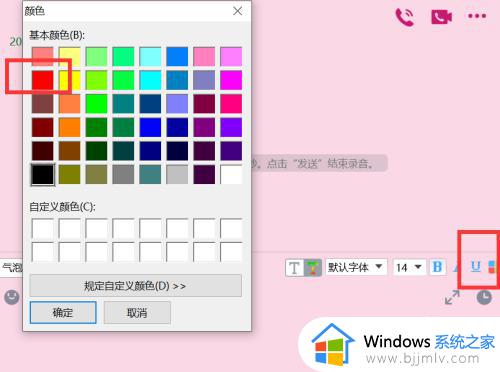Open the 默认字体 font dropdown

356,267
